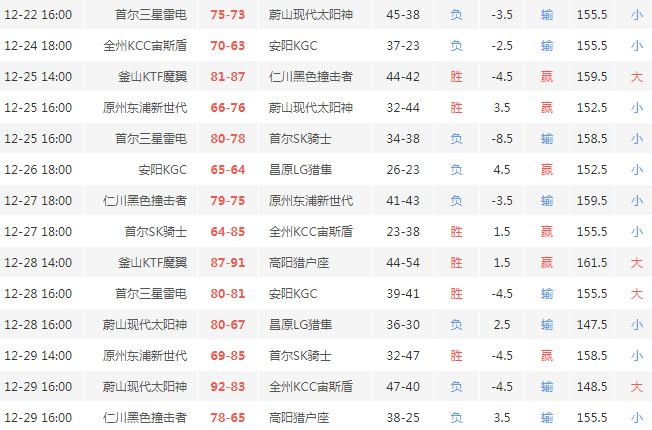Select halftime score 44-54
This screenshot has height=430, width=652.
click(x=403, y=263)
